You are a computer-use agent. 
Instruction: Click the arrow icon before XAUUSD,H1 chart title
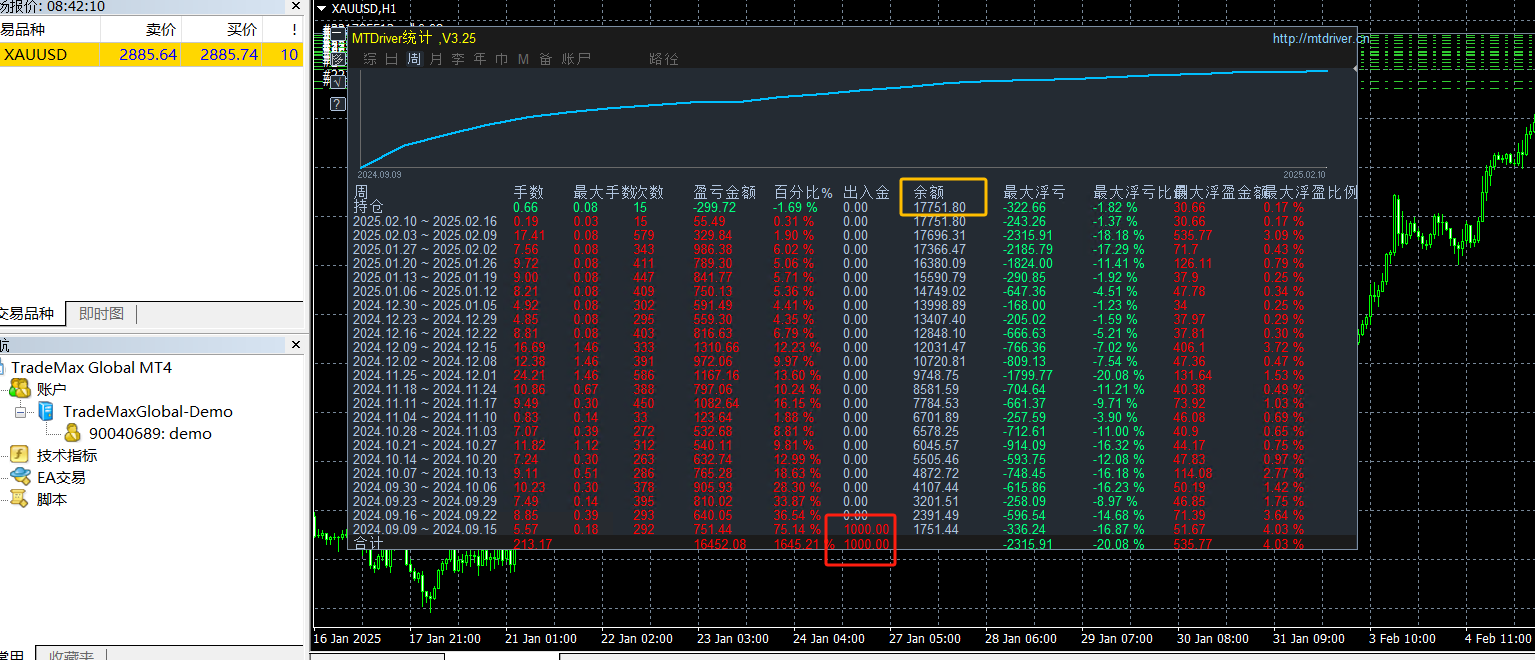(321, 8)
